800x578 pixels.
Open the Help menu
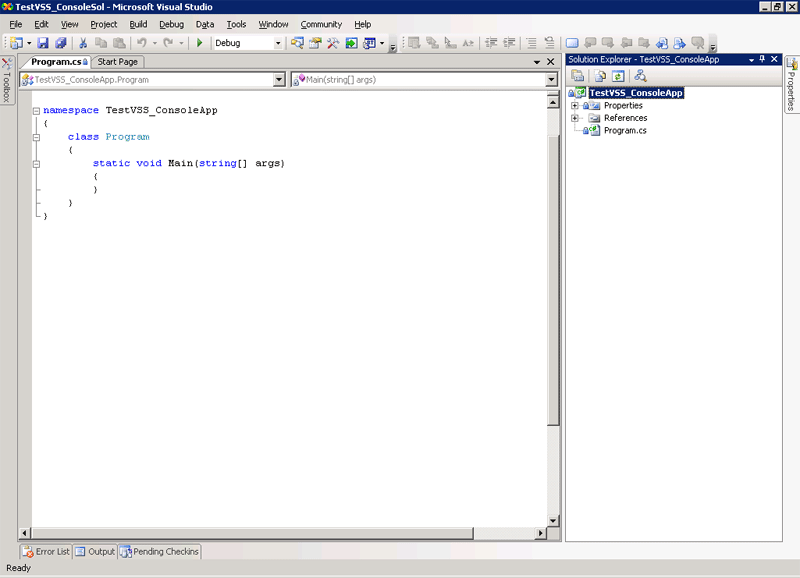tap(363, 24)
